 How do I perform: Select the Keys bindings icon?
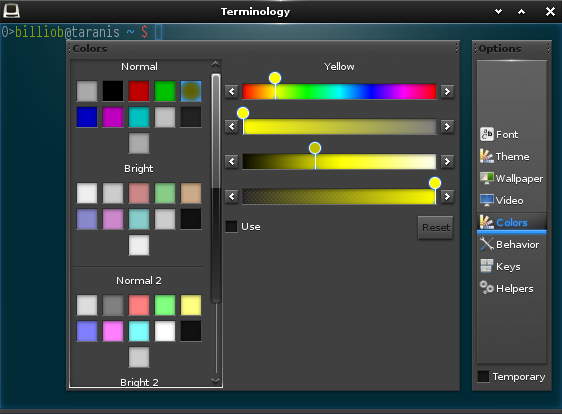click(486, 266)
